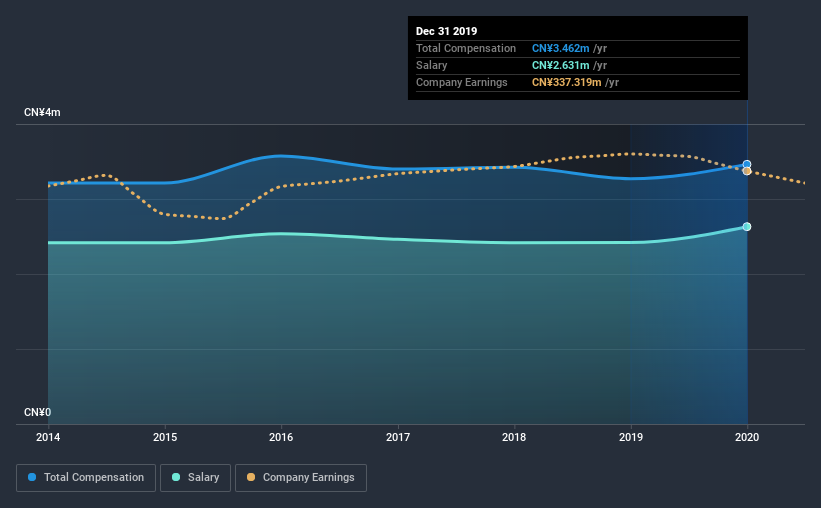This screenshot has width=821, height=508.
Task: Click the Salary label in tooltip
Action: (431, 65)
